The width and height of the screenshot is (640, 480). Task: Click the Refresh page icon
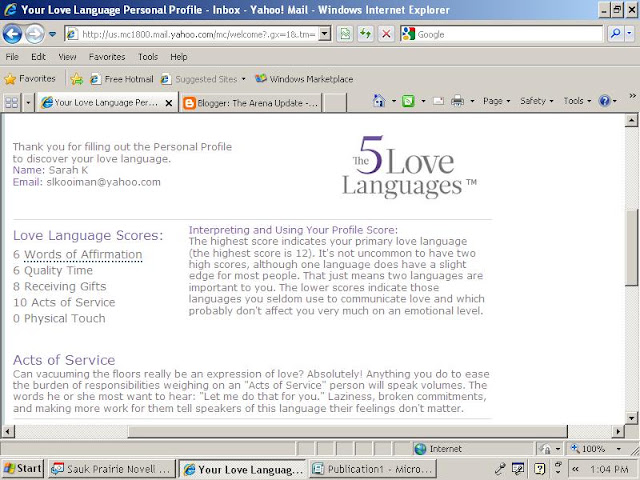[x=366, y=34]
